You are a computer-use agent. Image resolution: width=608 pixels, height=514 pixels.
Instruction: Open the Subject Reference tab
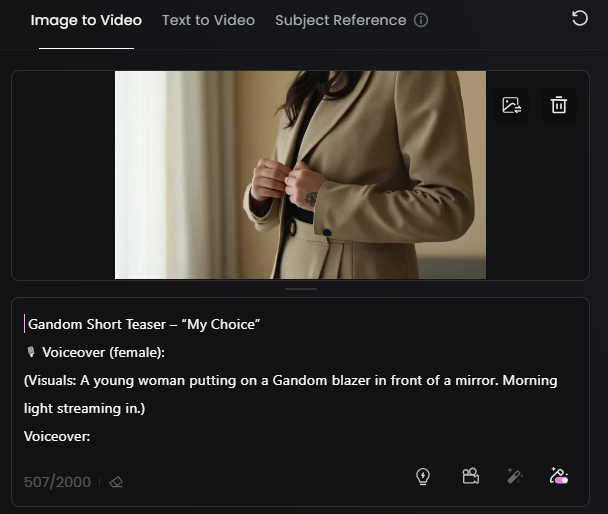pos(340,20)
